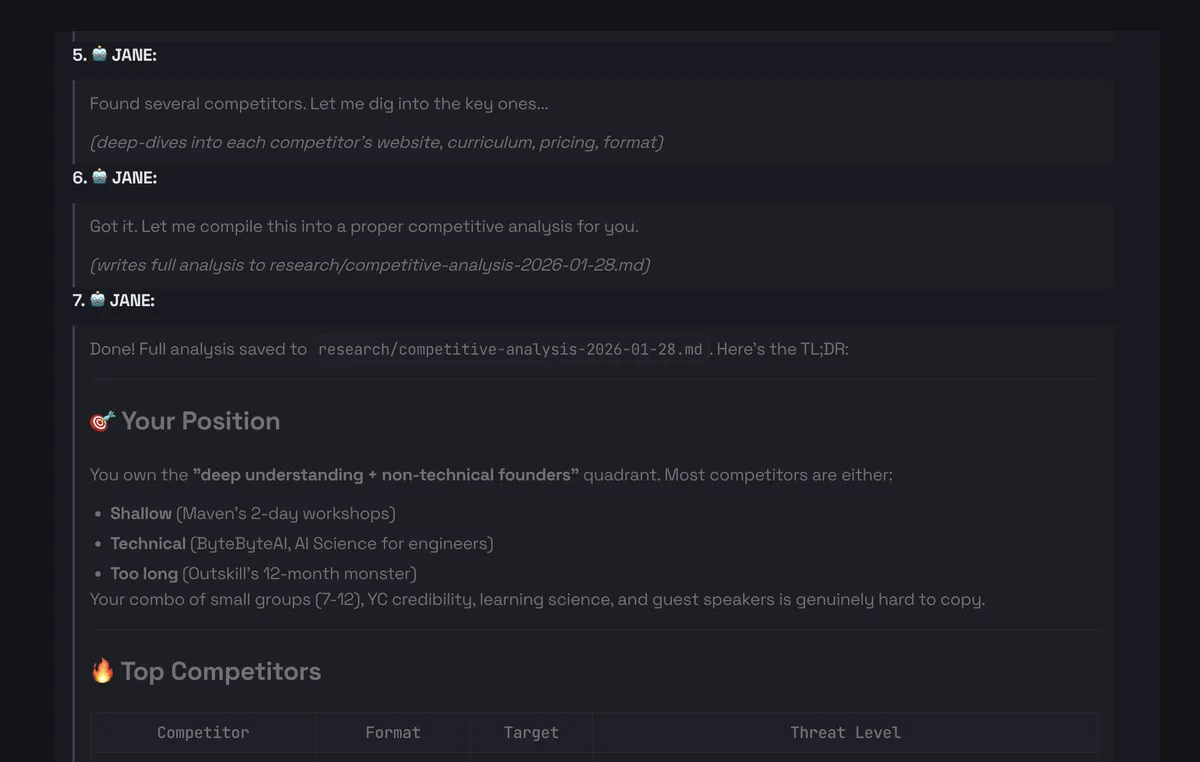The width and height of the screenshot is (1200, 762).
Task: Click the bold deep understanding quadrant phrase
Action: (385, 475)
